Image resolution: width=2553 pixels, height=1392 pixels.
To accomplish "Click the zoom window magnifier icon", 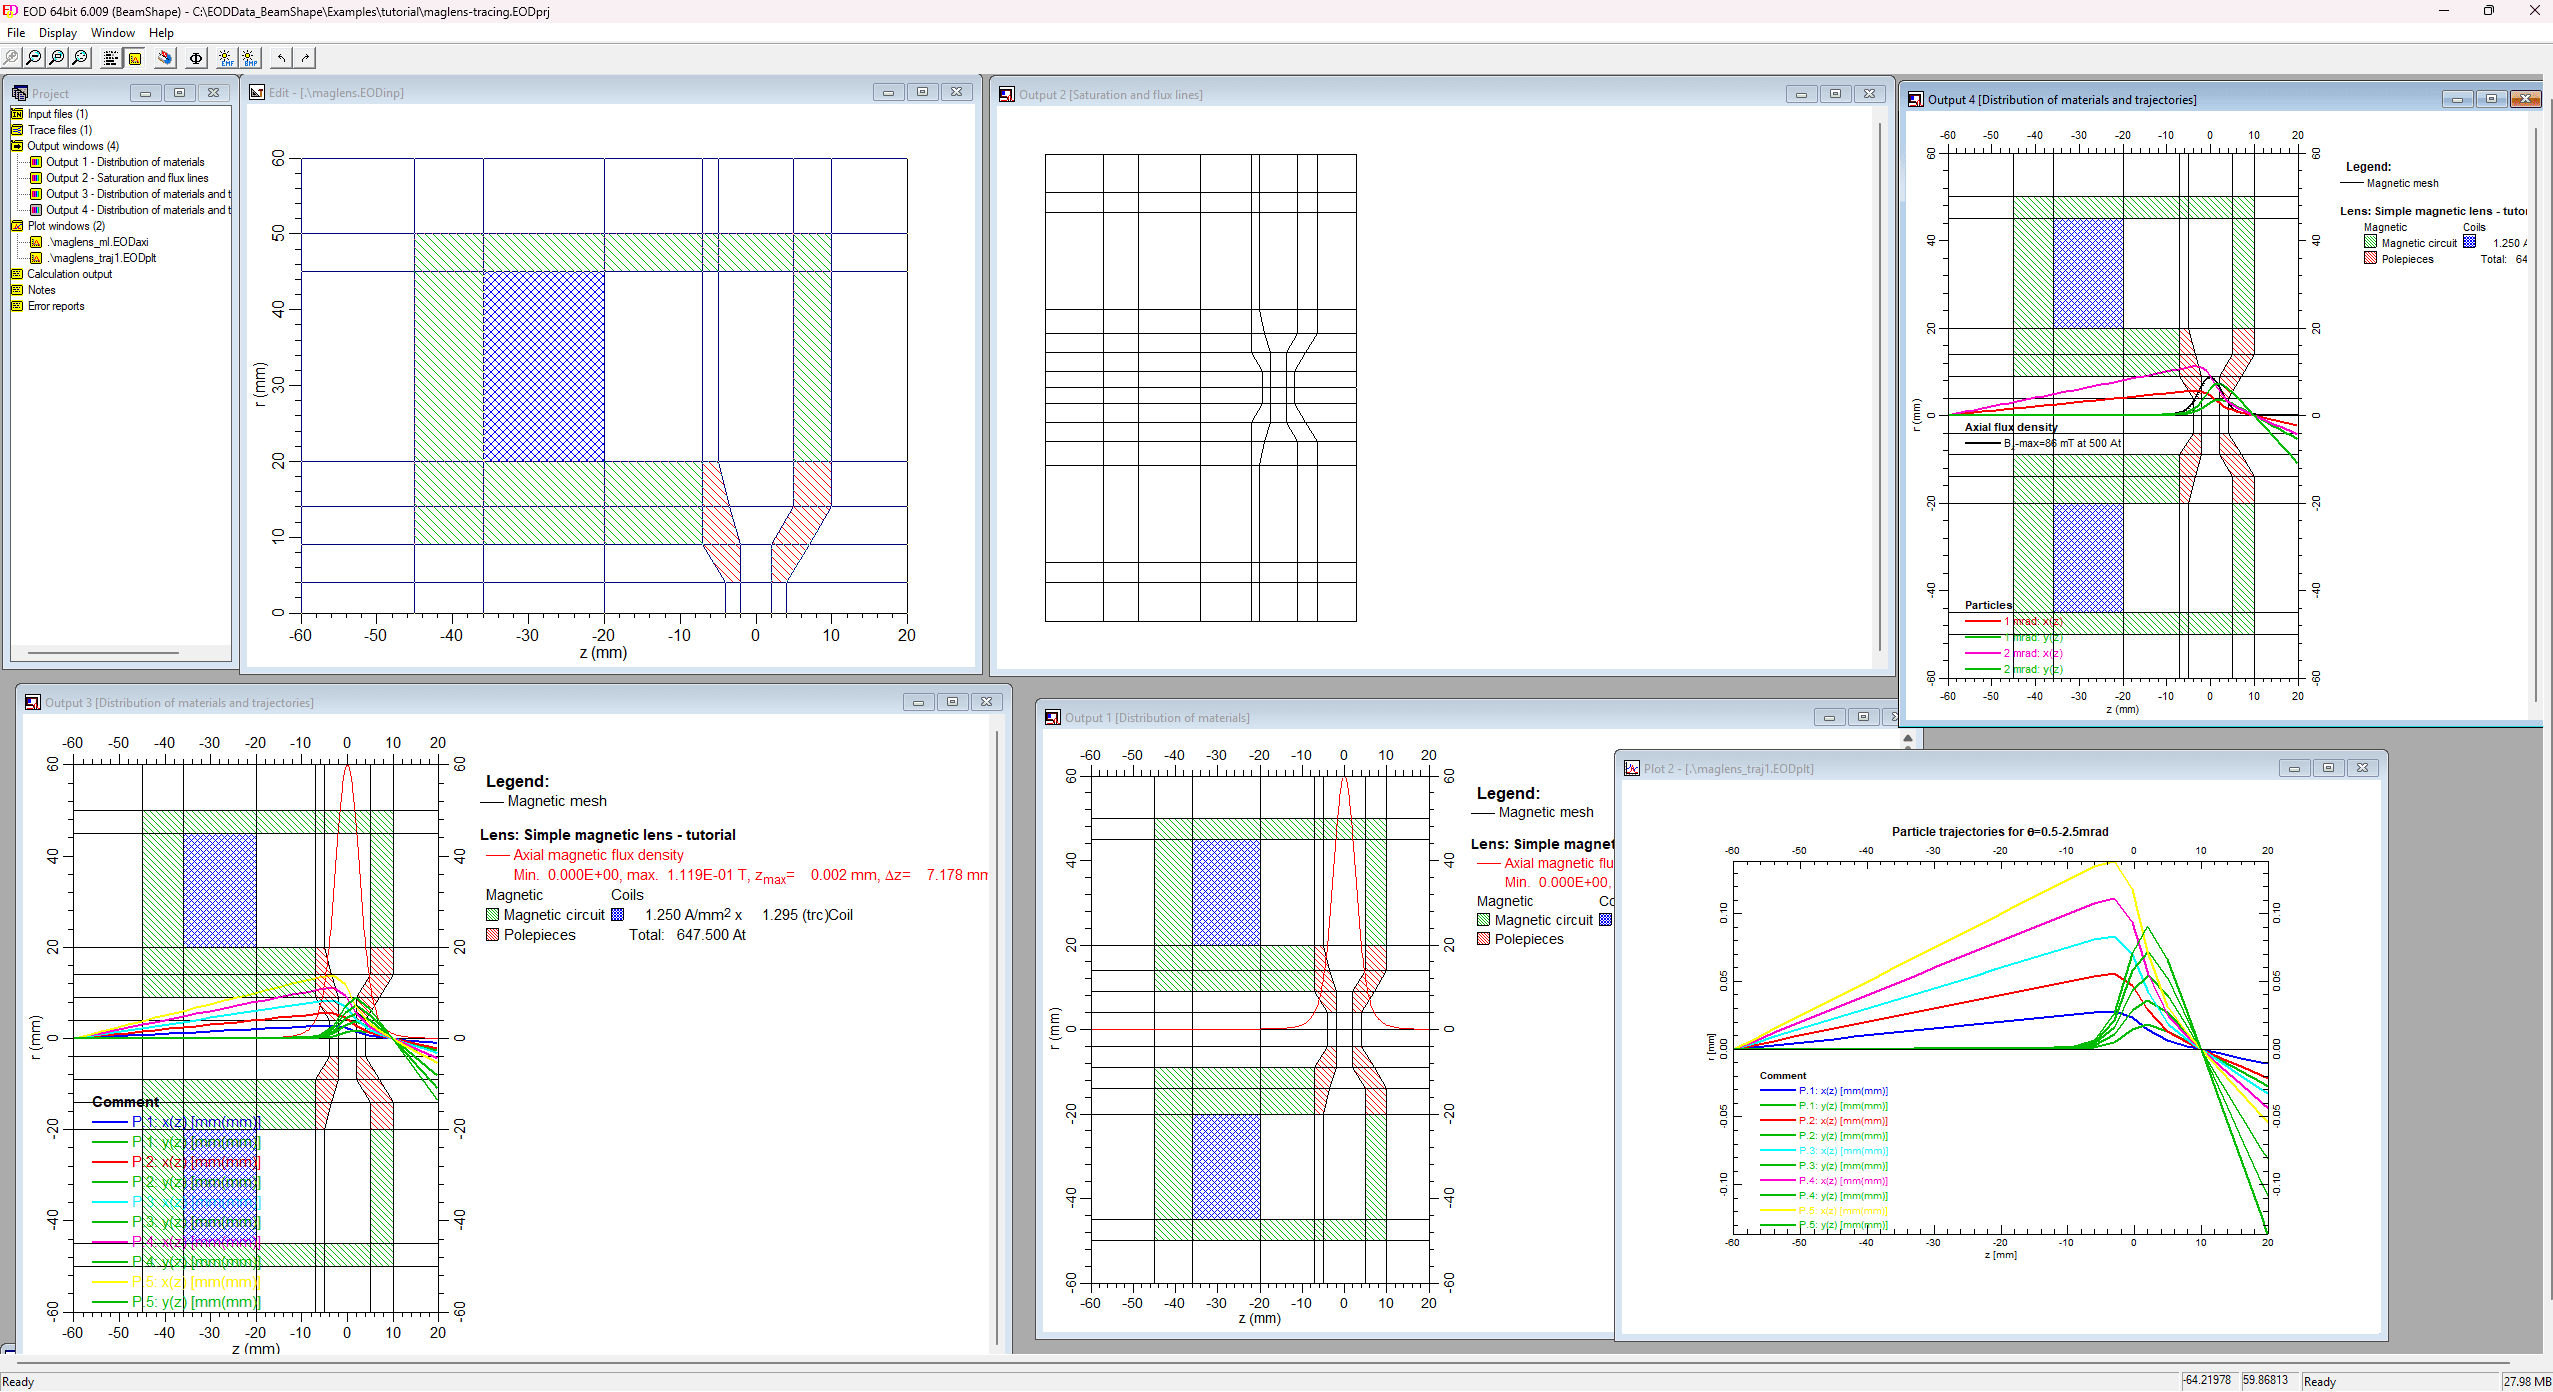I will coord(57,58).
